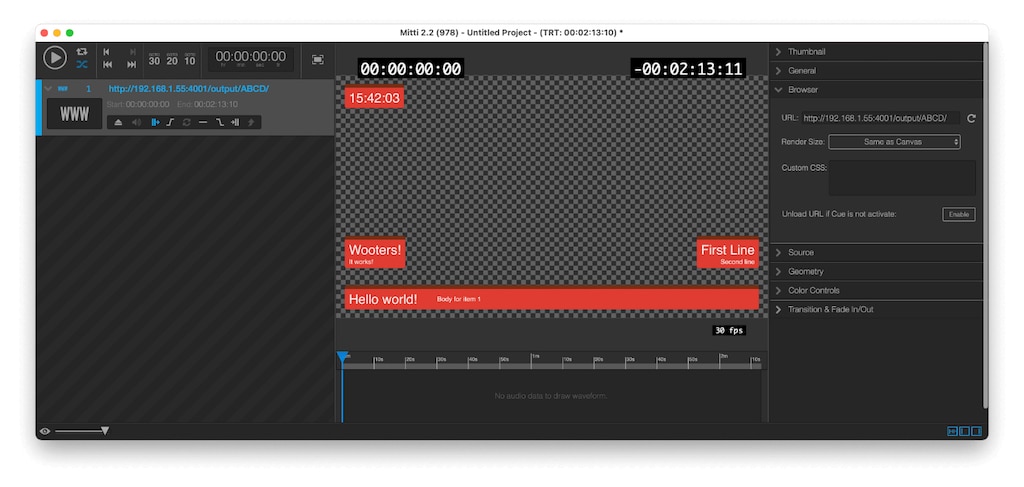
Task: Toggle the fullscreen output icon
Action: [318, 59]
